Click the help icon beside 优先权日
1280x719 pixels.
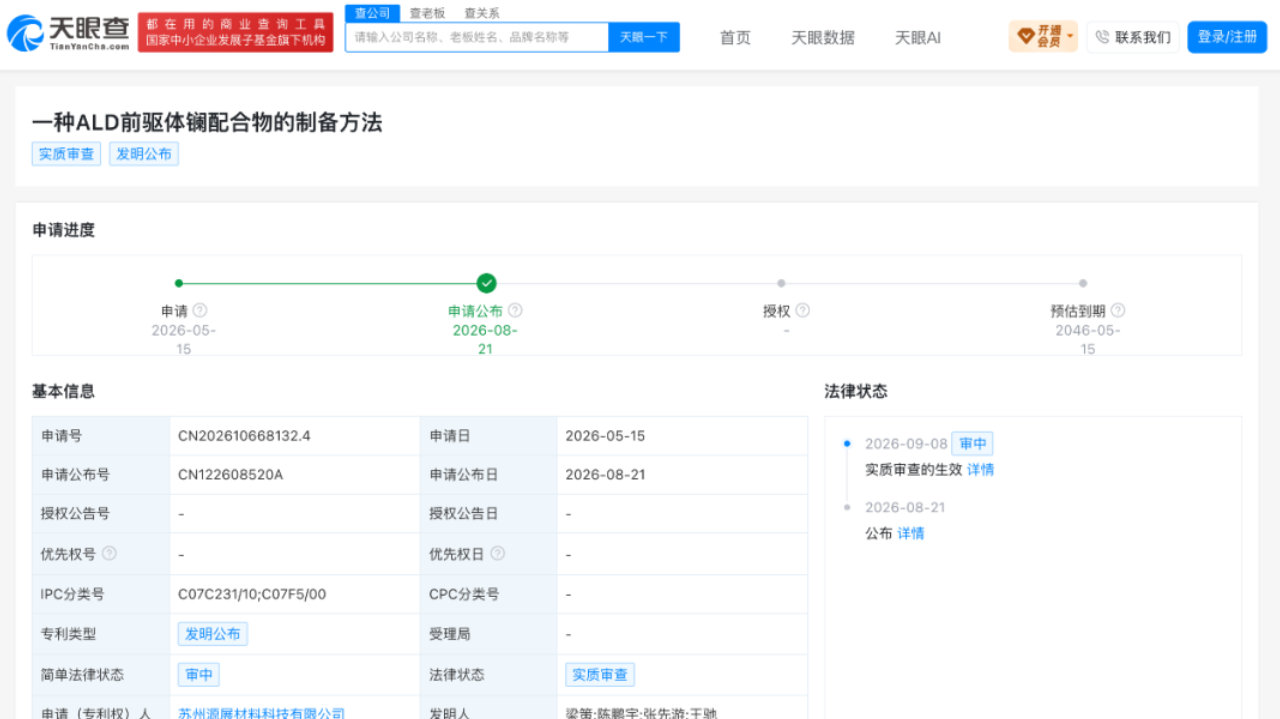[497, 553]
